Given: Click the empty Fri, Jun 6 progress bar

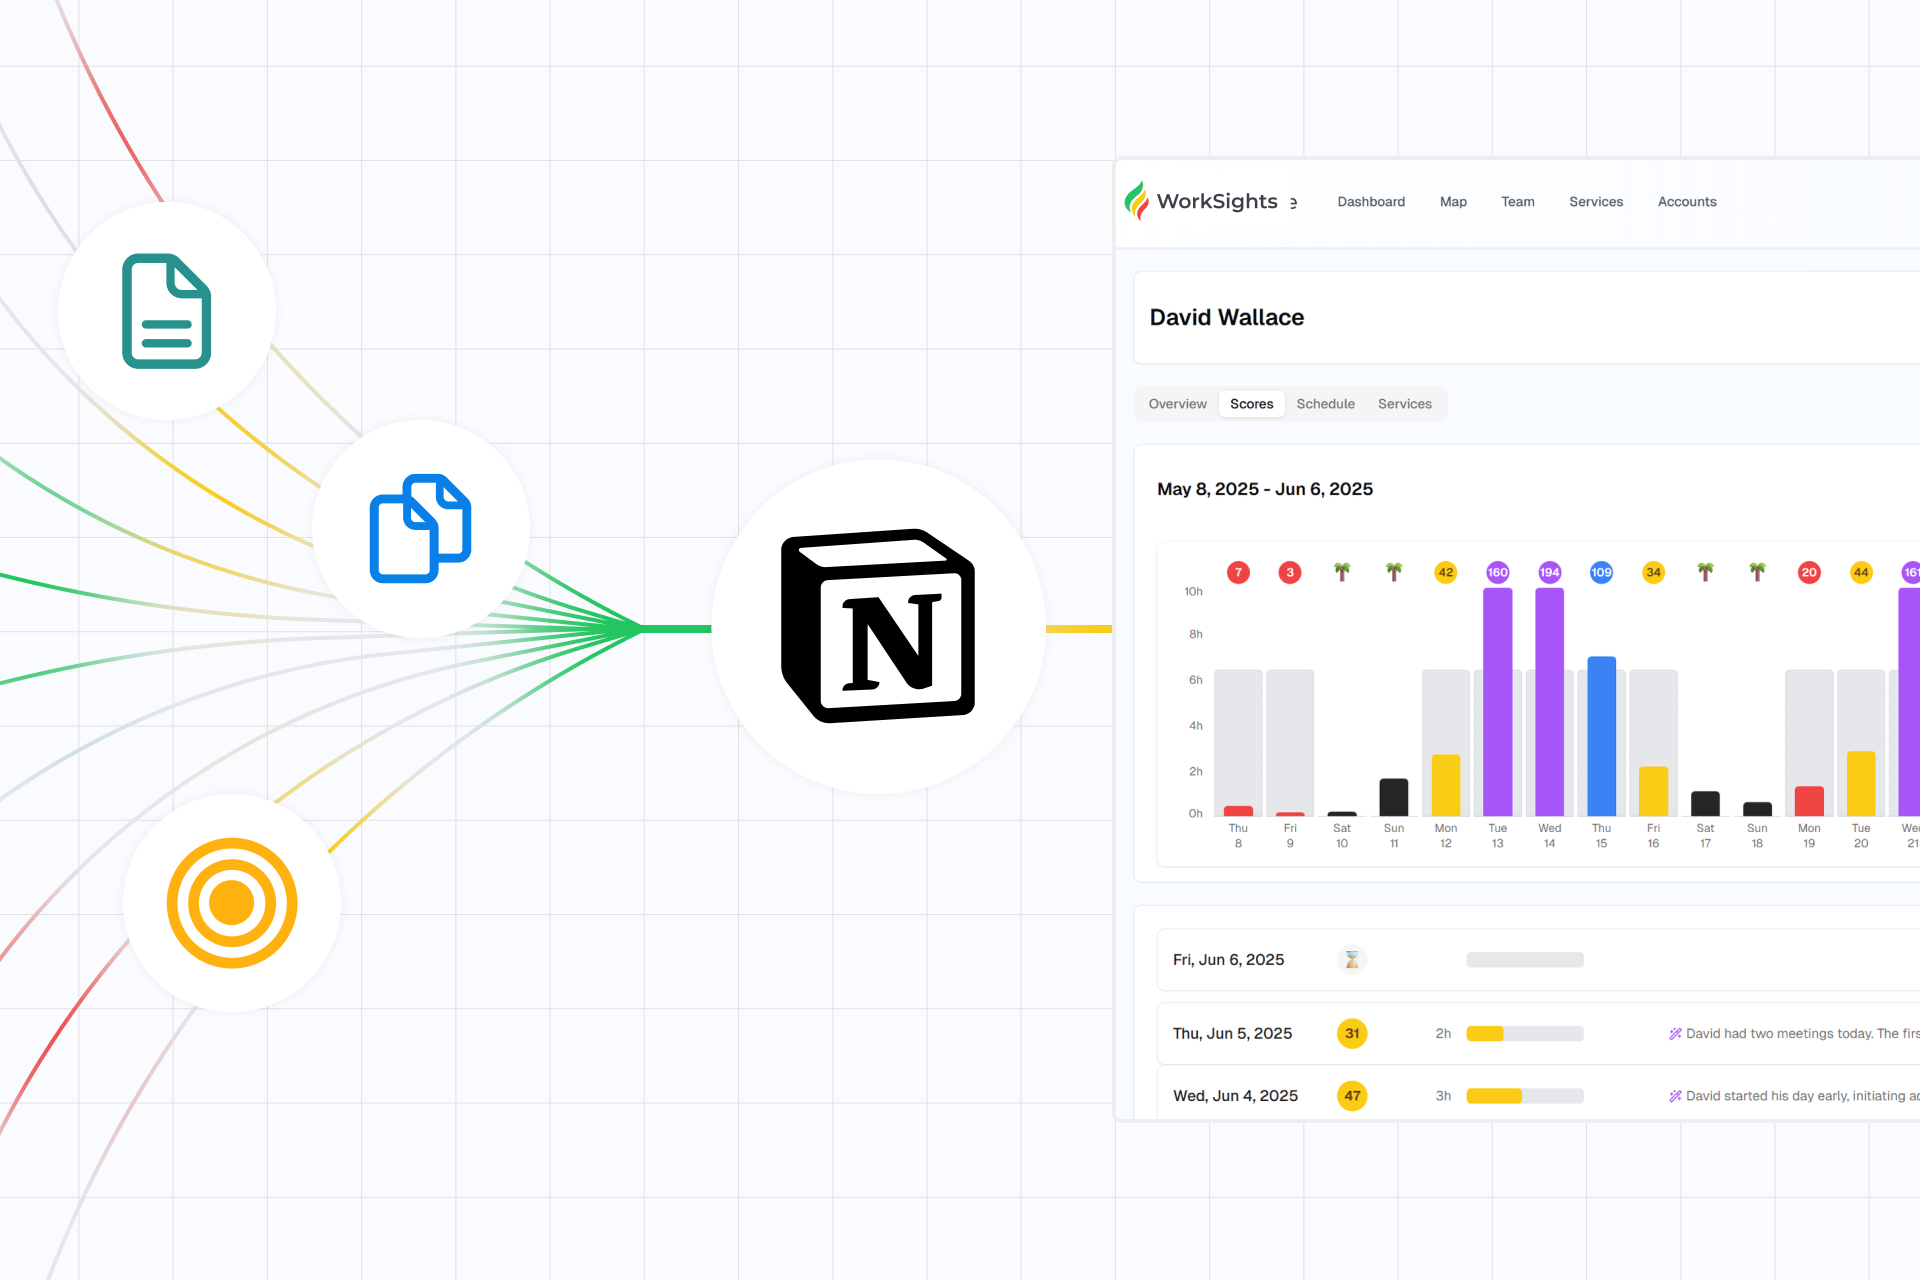Looking at the screenshot, I should tap(1525, 960).
